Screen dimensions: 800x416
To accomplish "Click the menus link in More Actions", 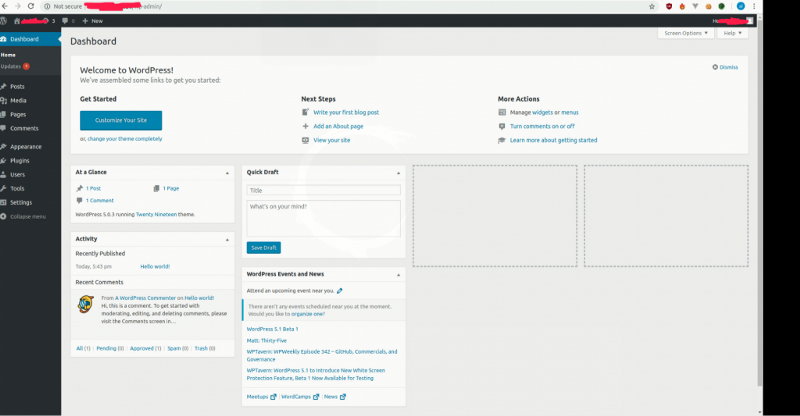I will tap(570, 112).
